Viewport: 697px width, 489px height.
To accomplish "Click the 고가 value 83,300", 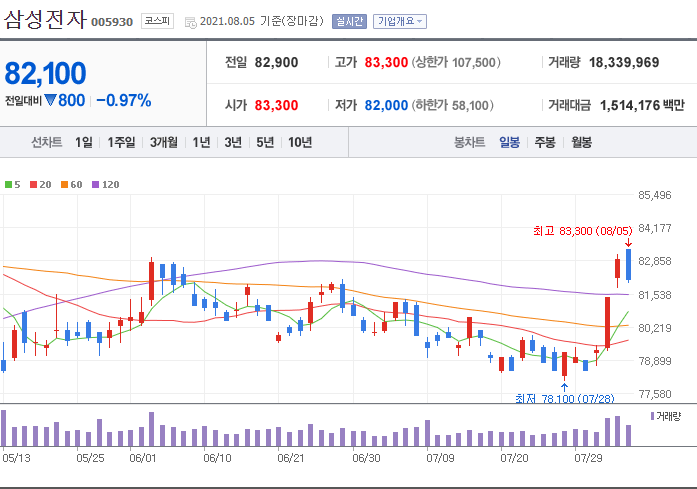I will (386, 62).
